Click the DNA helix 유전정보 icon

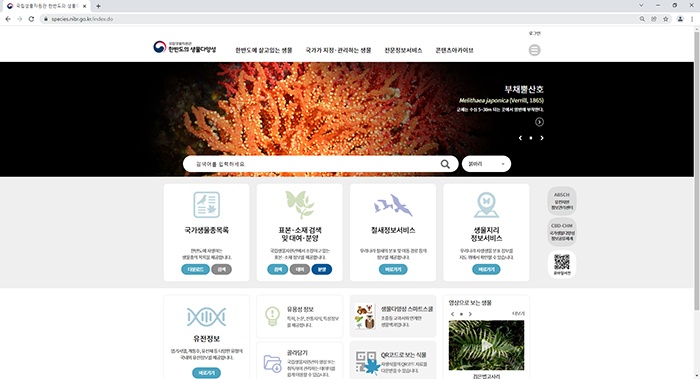coord(206,317)
